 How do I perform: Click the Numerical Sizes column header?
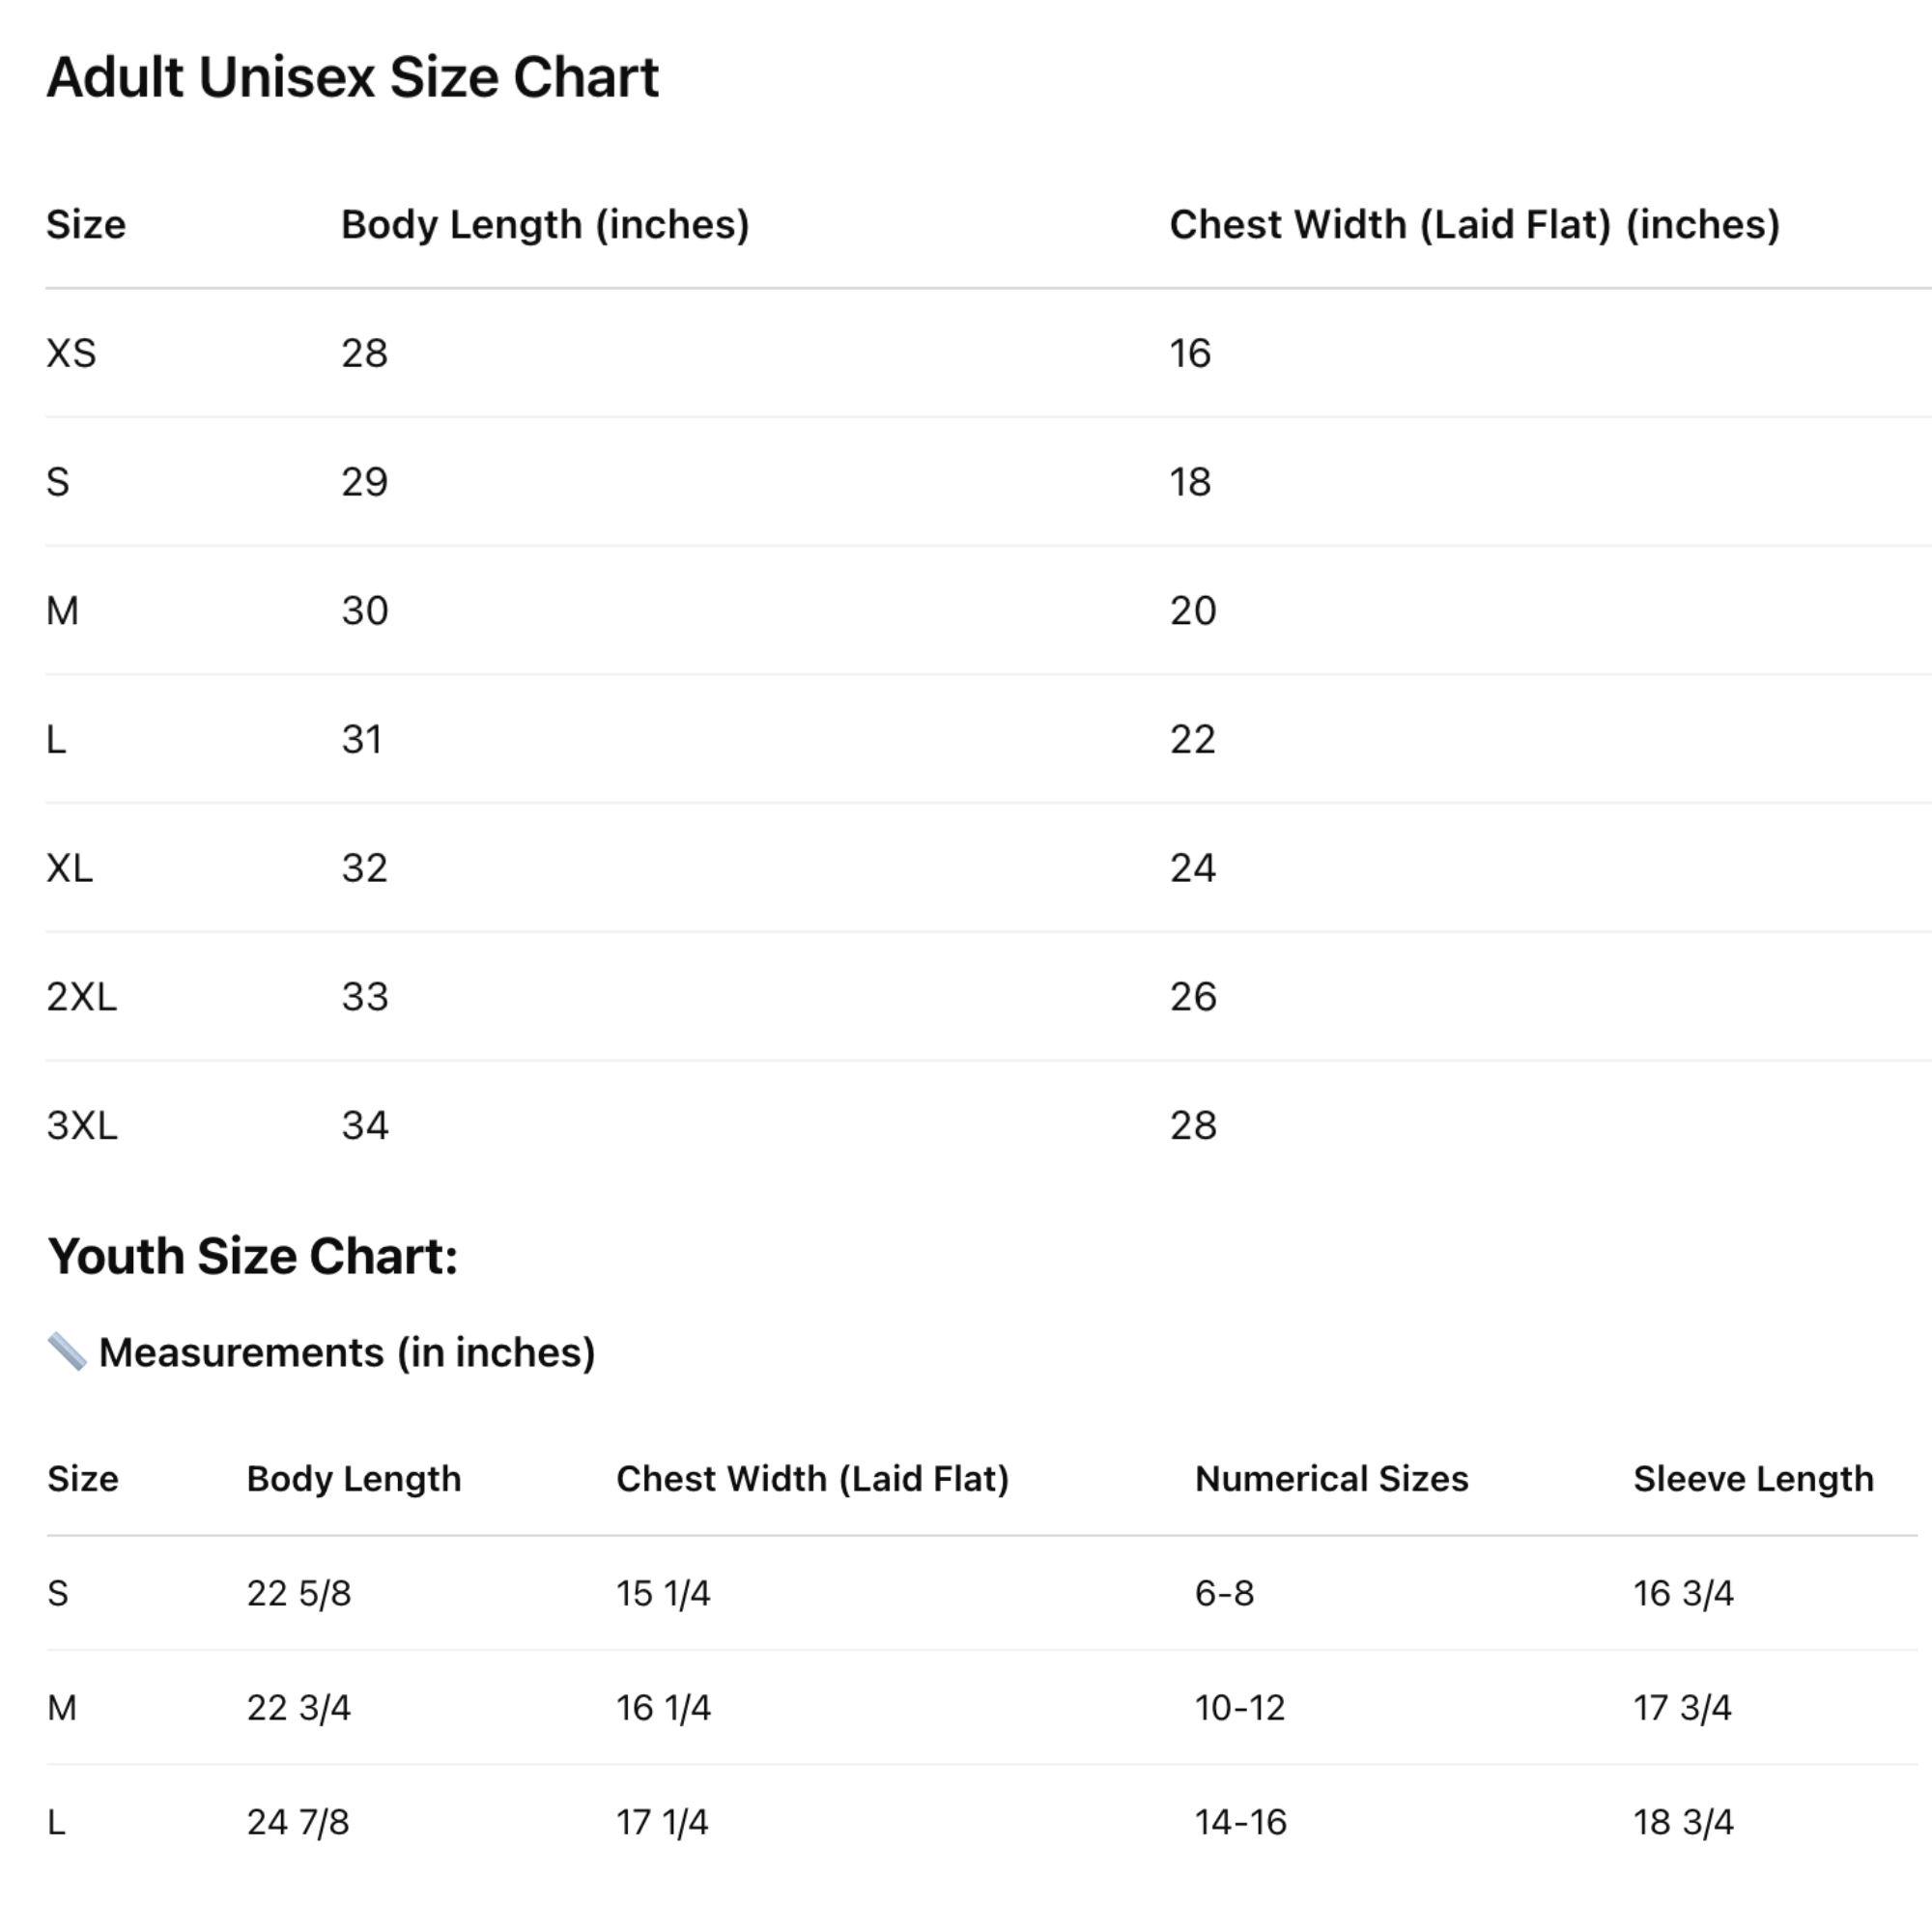(1332, 1479)
